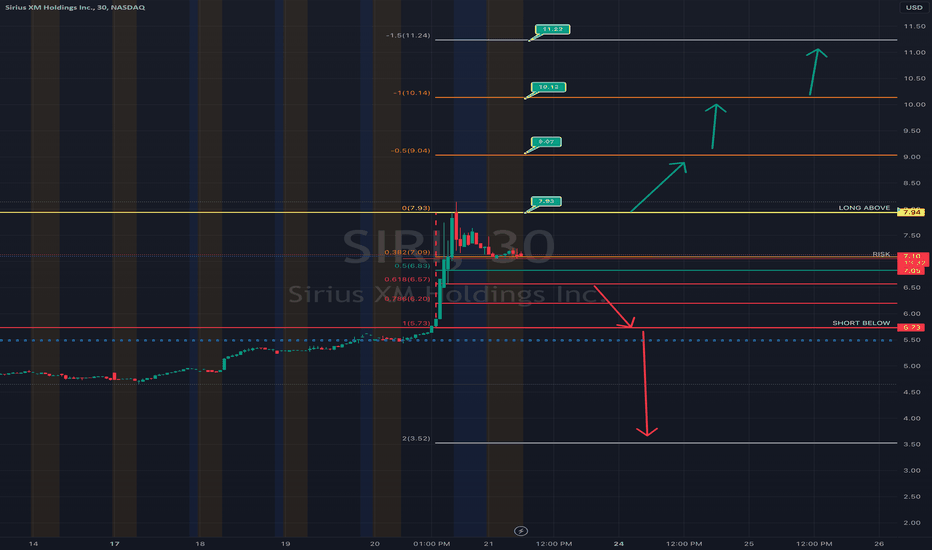Click the 0.618(6.57) Fibonacci level label

[407, 279]
